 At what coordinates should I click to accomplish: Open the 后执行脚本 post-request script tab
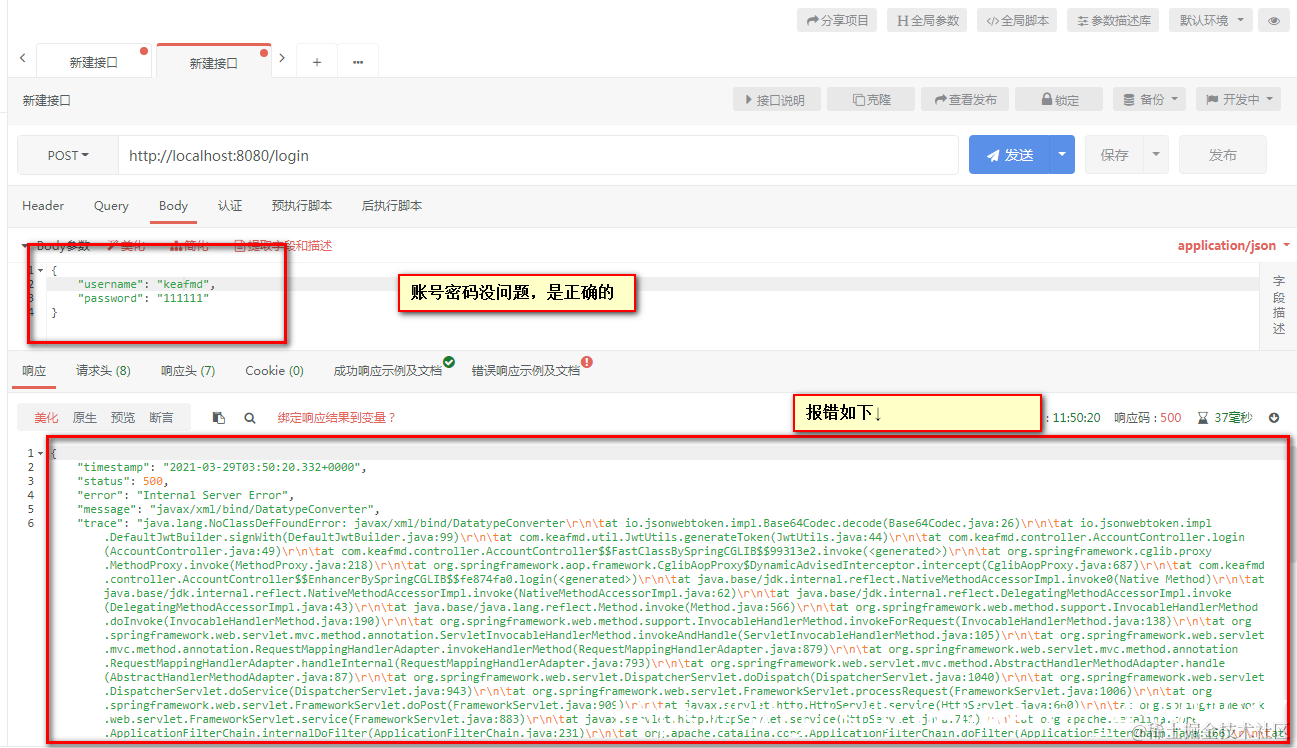[392, 206]
